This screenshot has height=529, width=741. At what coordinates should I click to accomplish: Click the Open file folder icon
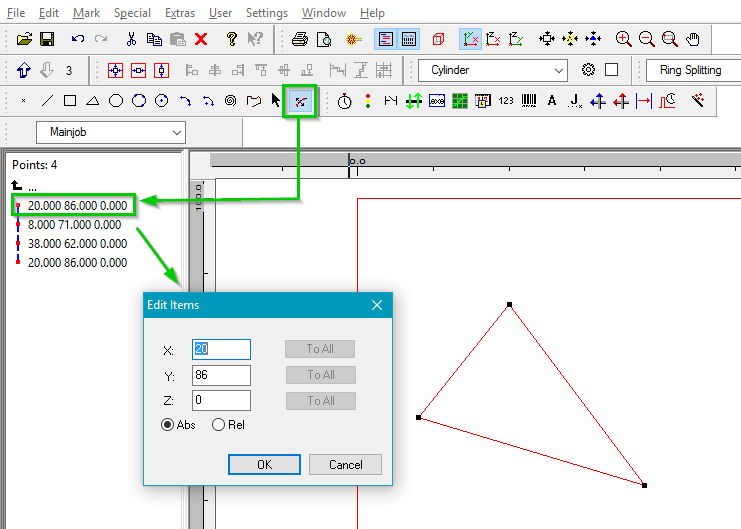(x=24, y=40)
